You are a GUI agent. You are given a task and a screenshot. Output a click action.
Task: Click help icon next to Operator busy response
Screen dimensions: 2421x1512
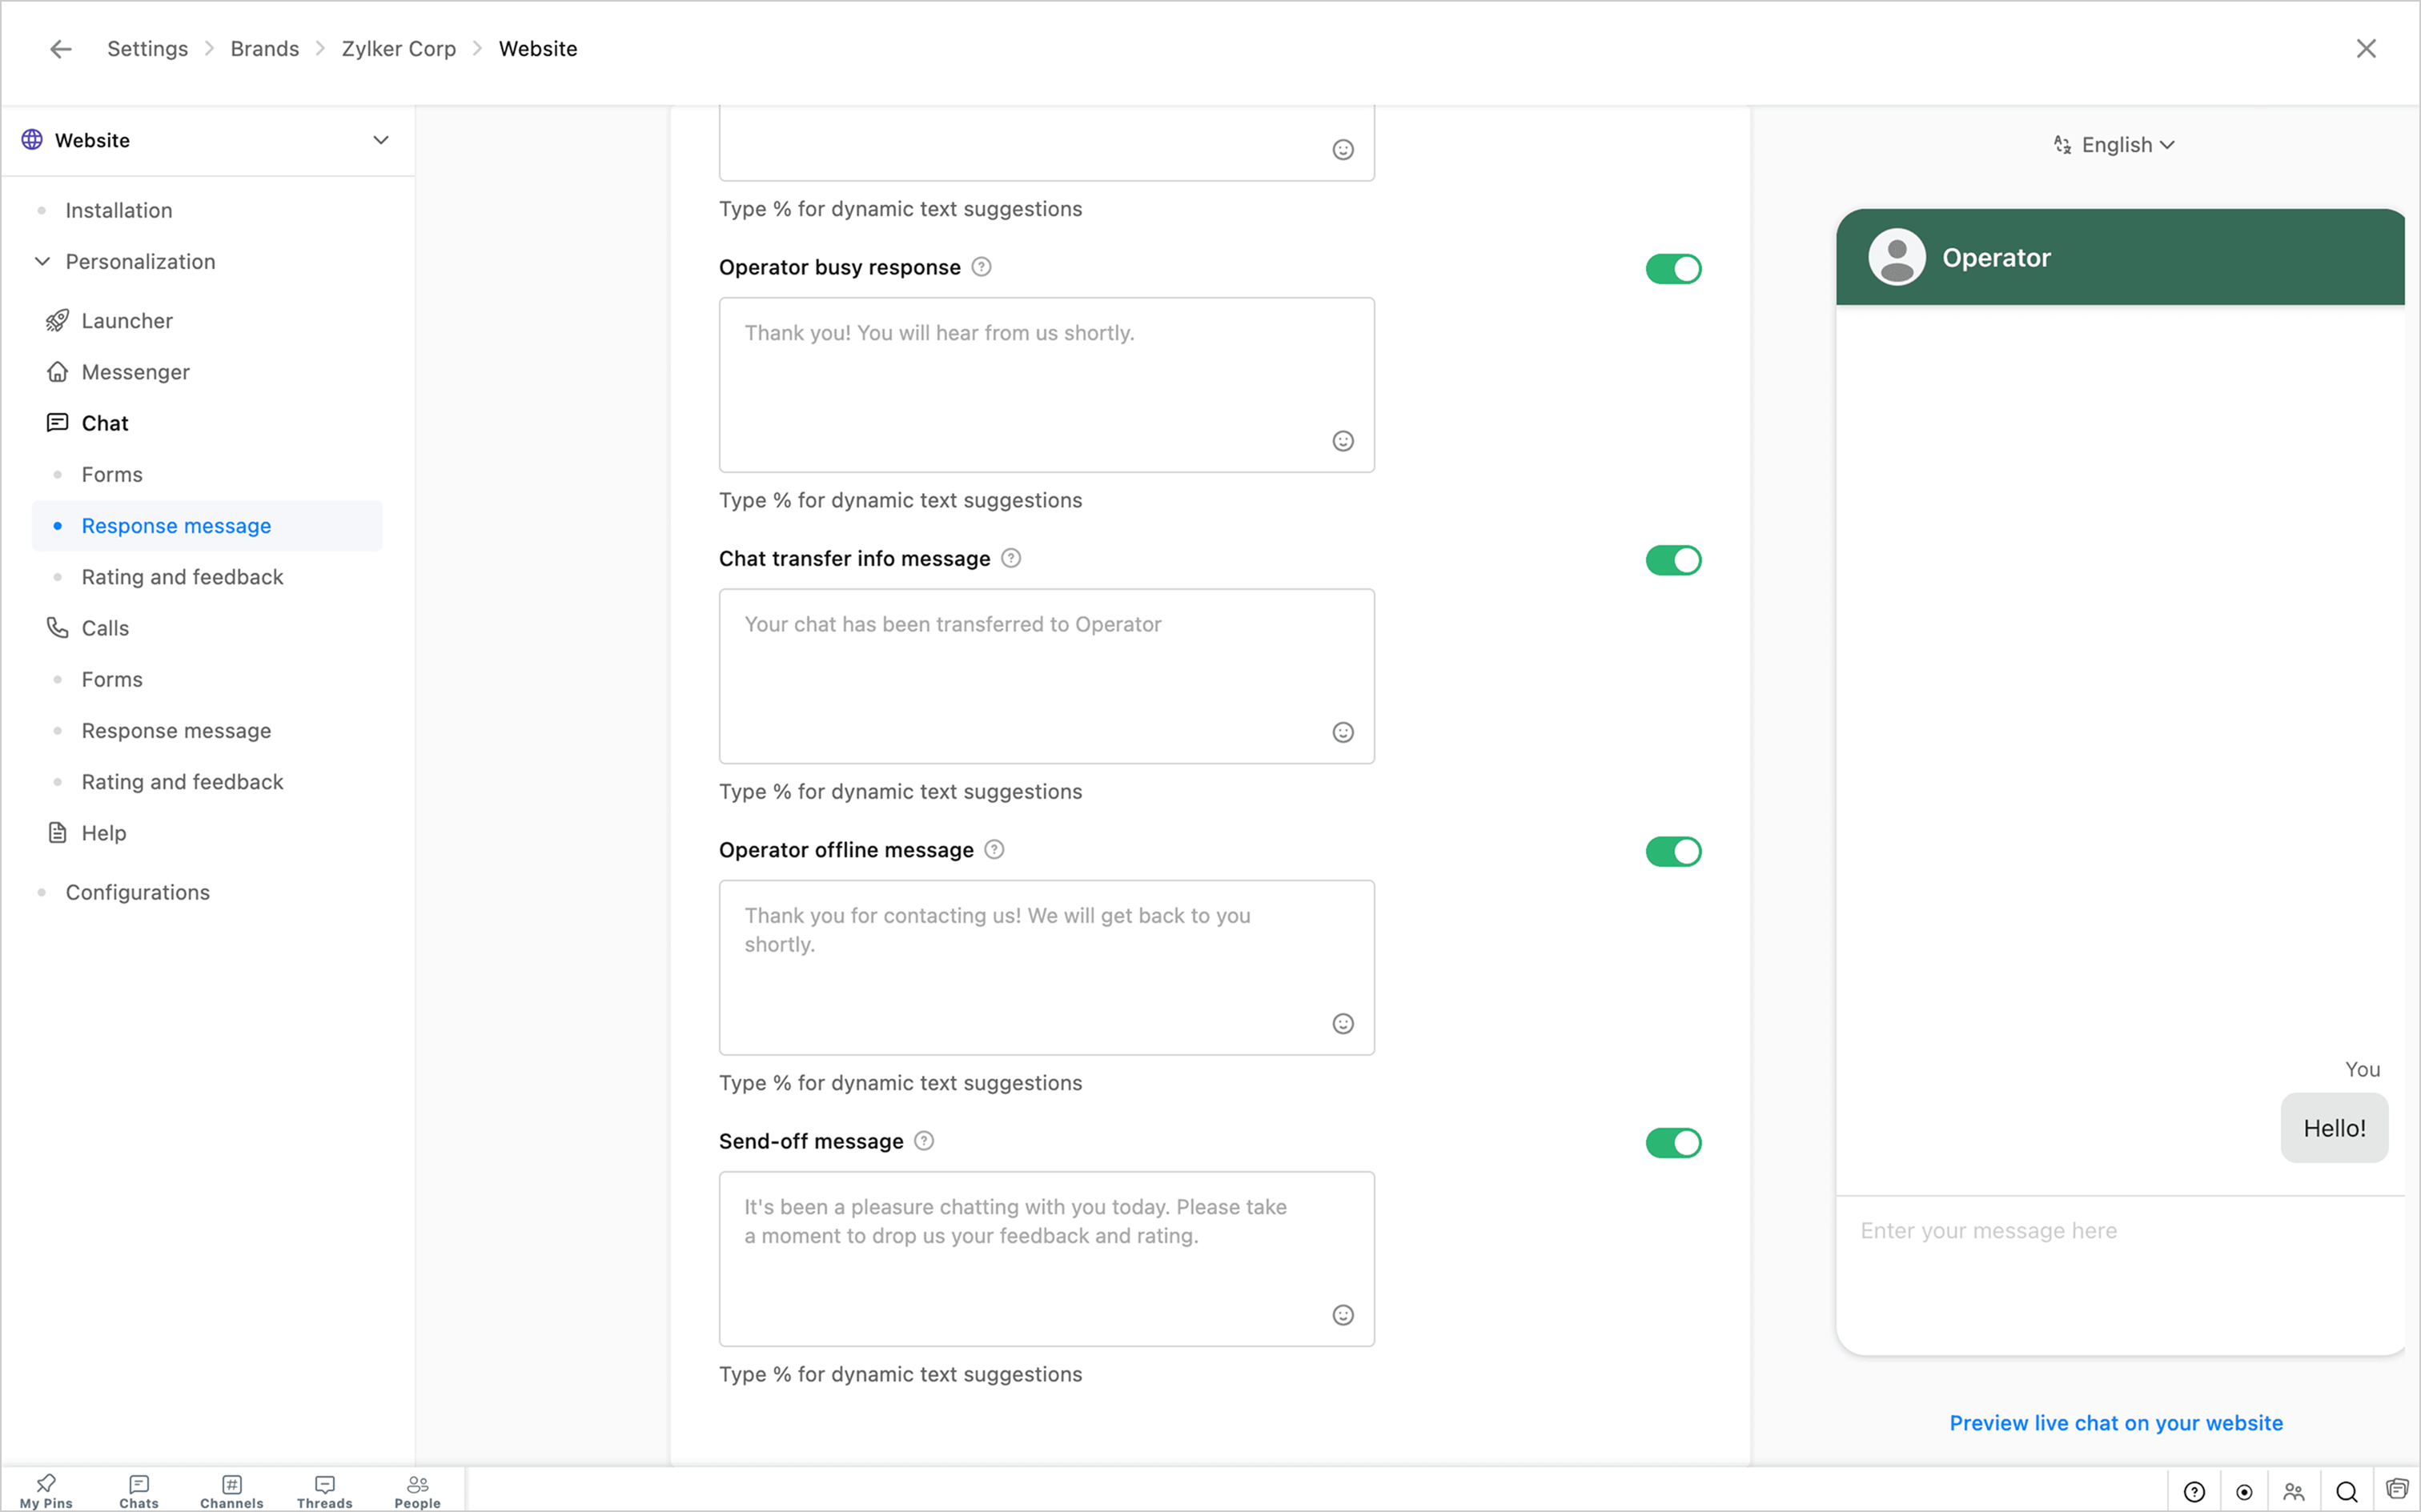[981, 267]
